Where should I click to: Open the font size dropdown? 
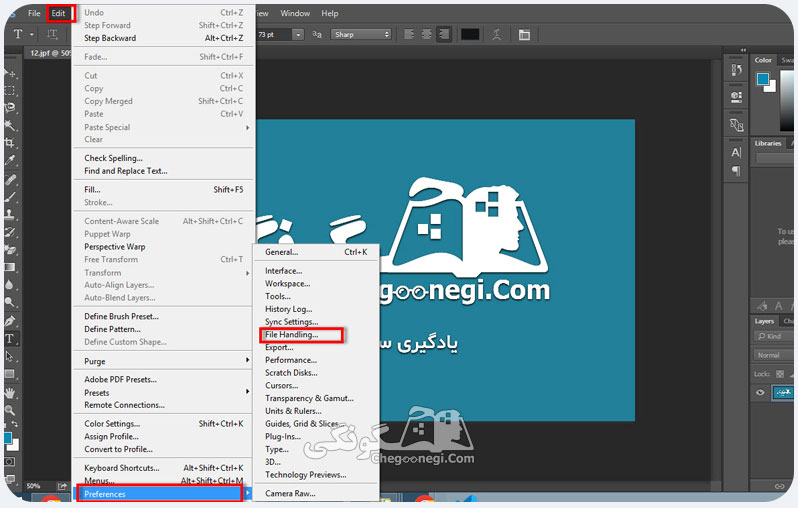tap(298, 35)
